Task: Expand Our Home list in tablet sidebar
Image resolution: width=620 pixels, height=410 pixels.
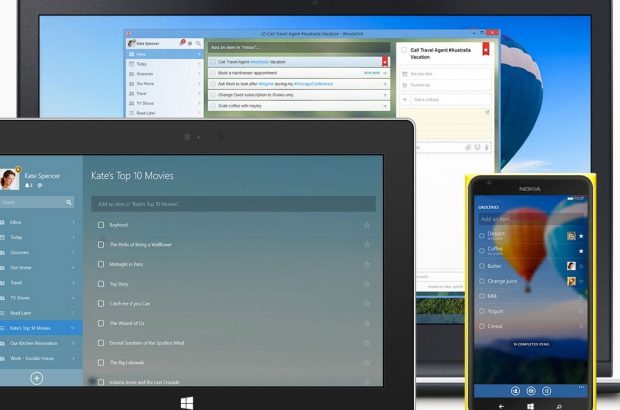Action: (x=73, y=268)
